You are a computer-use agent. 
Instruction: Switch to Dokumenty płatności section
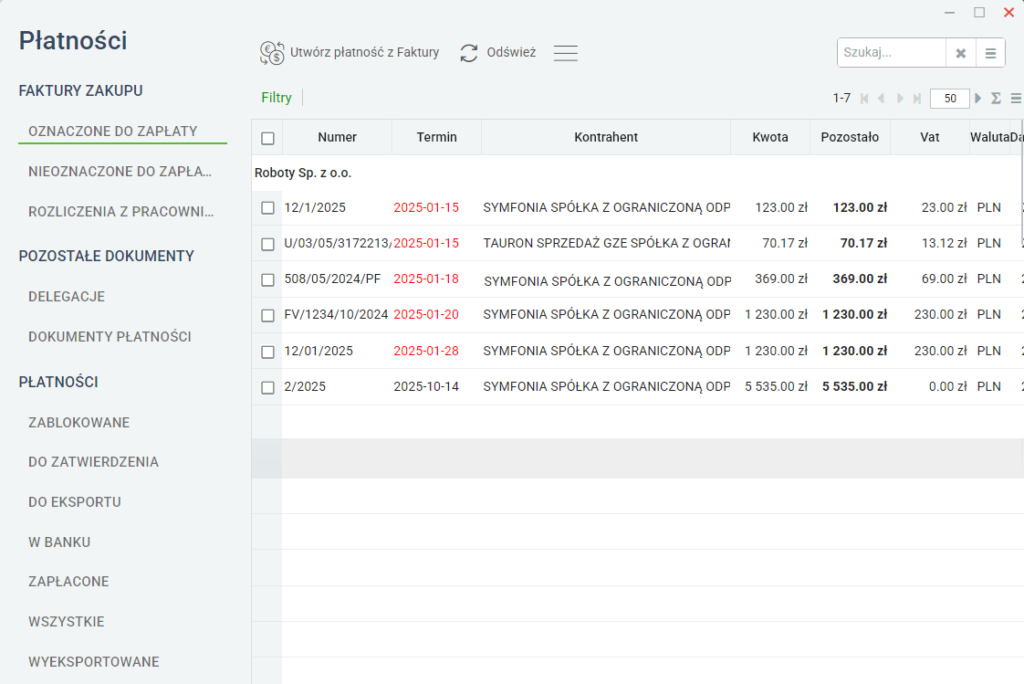(x=110, y=336)
